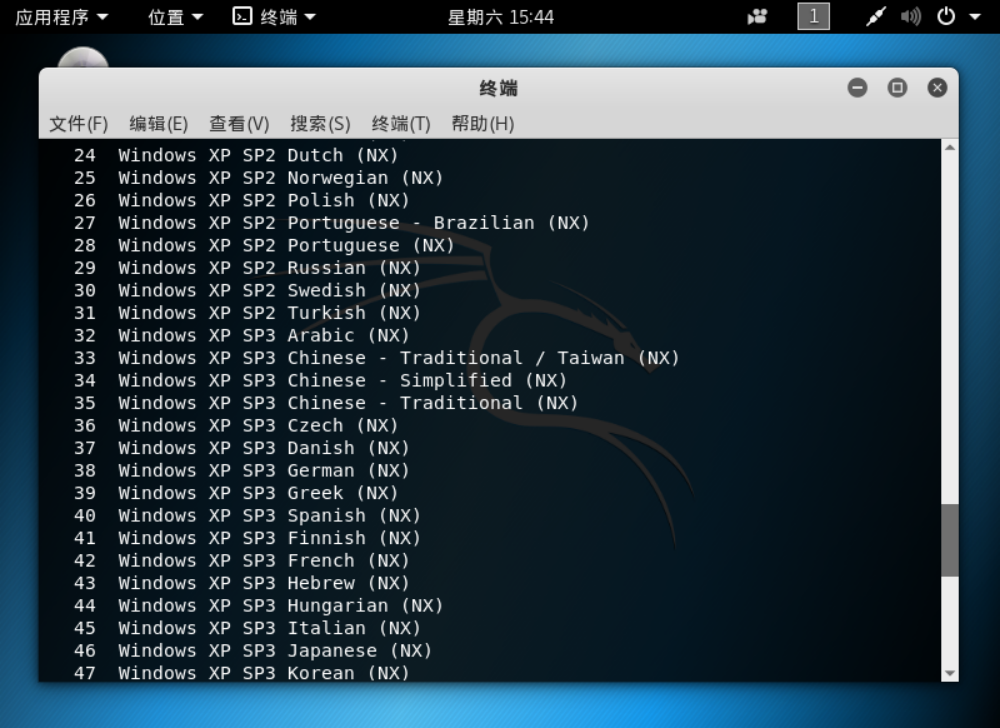Click line 33 Traditional / Taiwan

coord(376,358)
